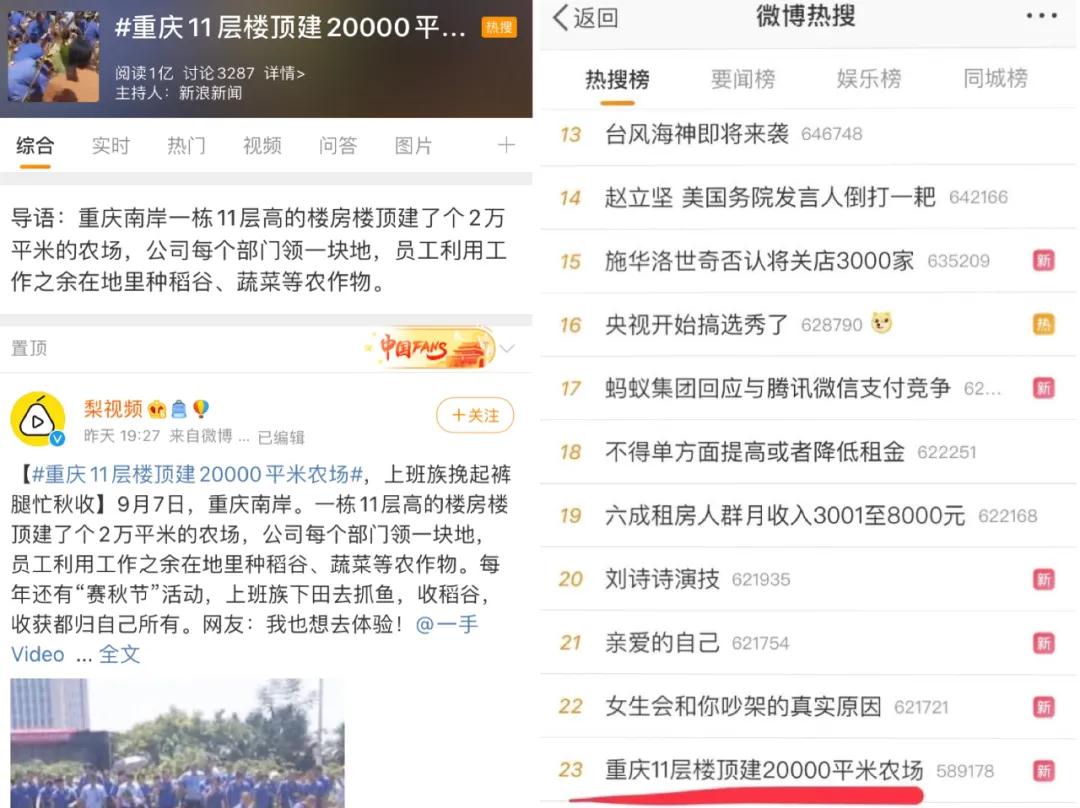Open trending item 亲爱的自己
This screenshot has height=808, width=1080.
pos(662,643)
